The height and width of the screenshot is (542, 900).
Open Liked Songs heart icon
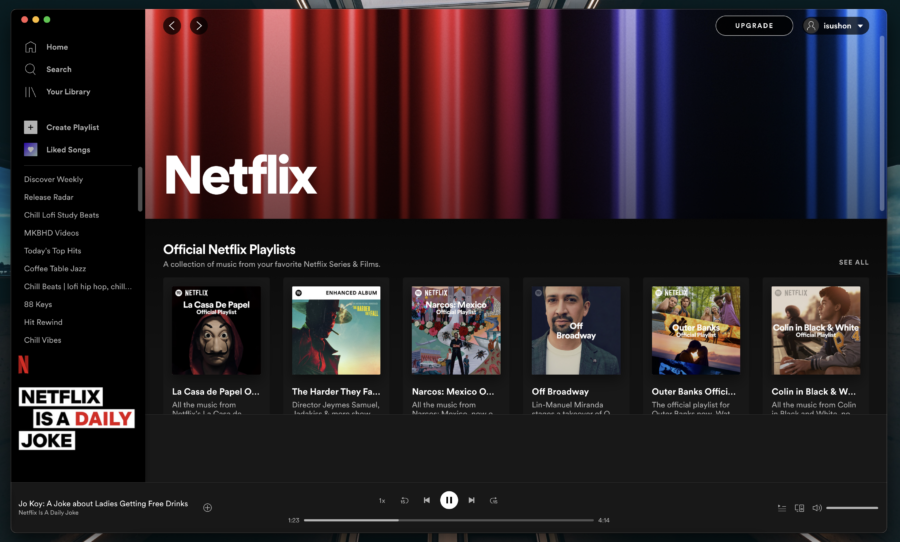point(30,150)
